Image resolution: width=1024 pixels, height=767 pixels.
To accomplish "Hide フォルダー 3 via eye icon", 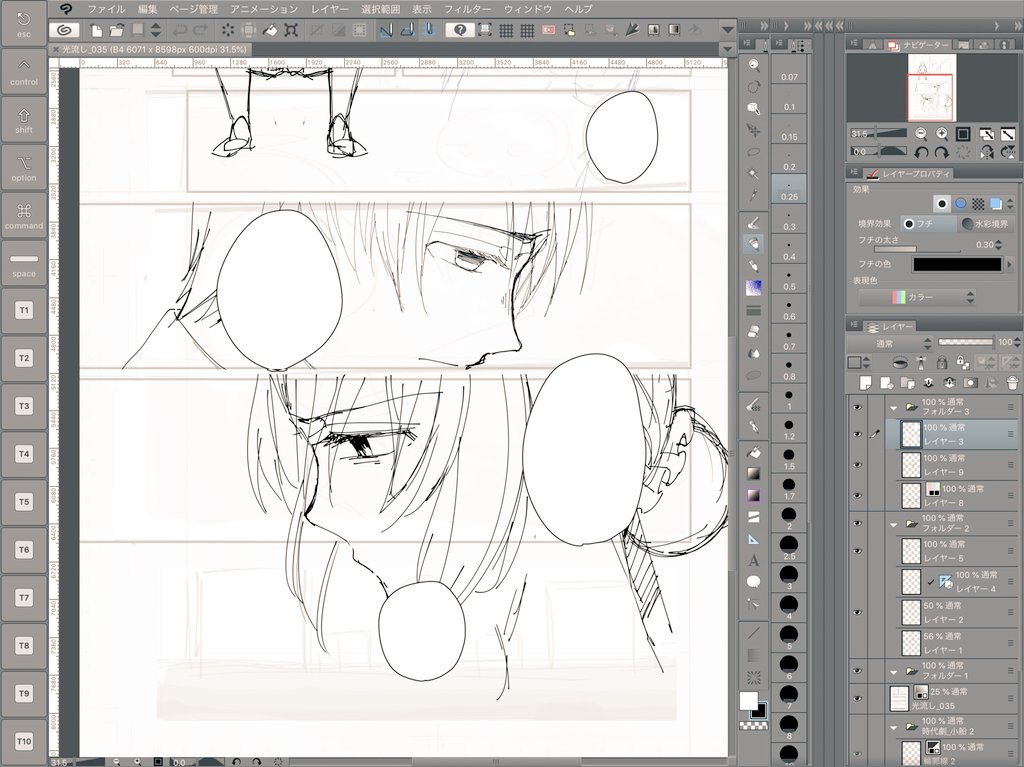I will point(857,406).
